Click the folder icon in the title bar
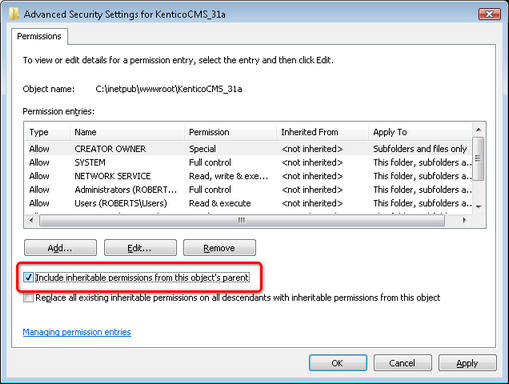The width and height of the screenshot is (509, 384). [14, 14]
